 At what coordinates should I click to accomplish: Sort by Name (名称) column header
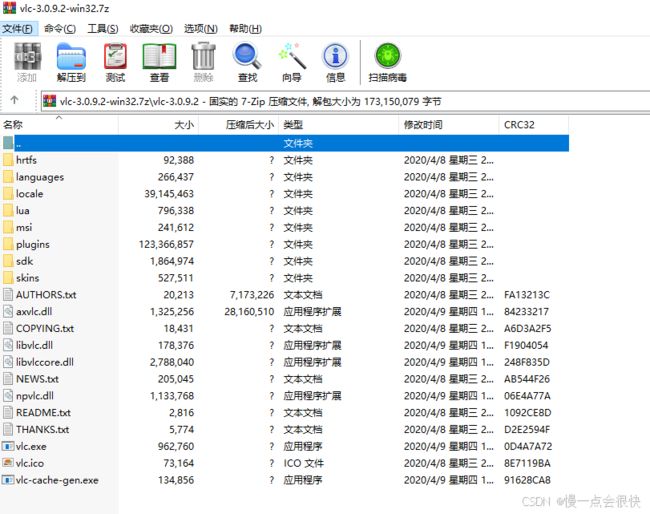(59, 125)
